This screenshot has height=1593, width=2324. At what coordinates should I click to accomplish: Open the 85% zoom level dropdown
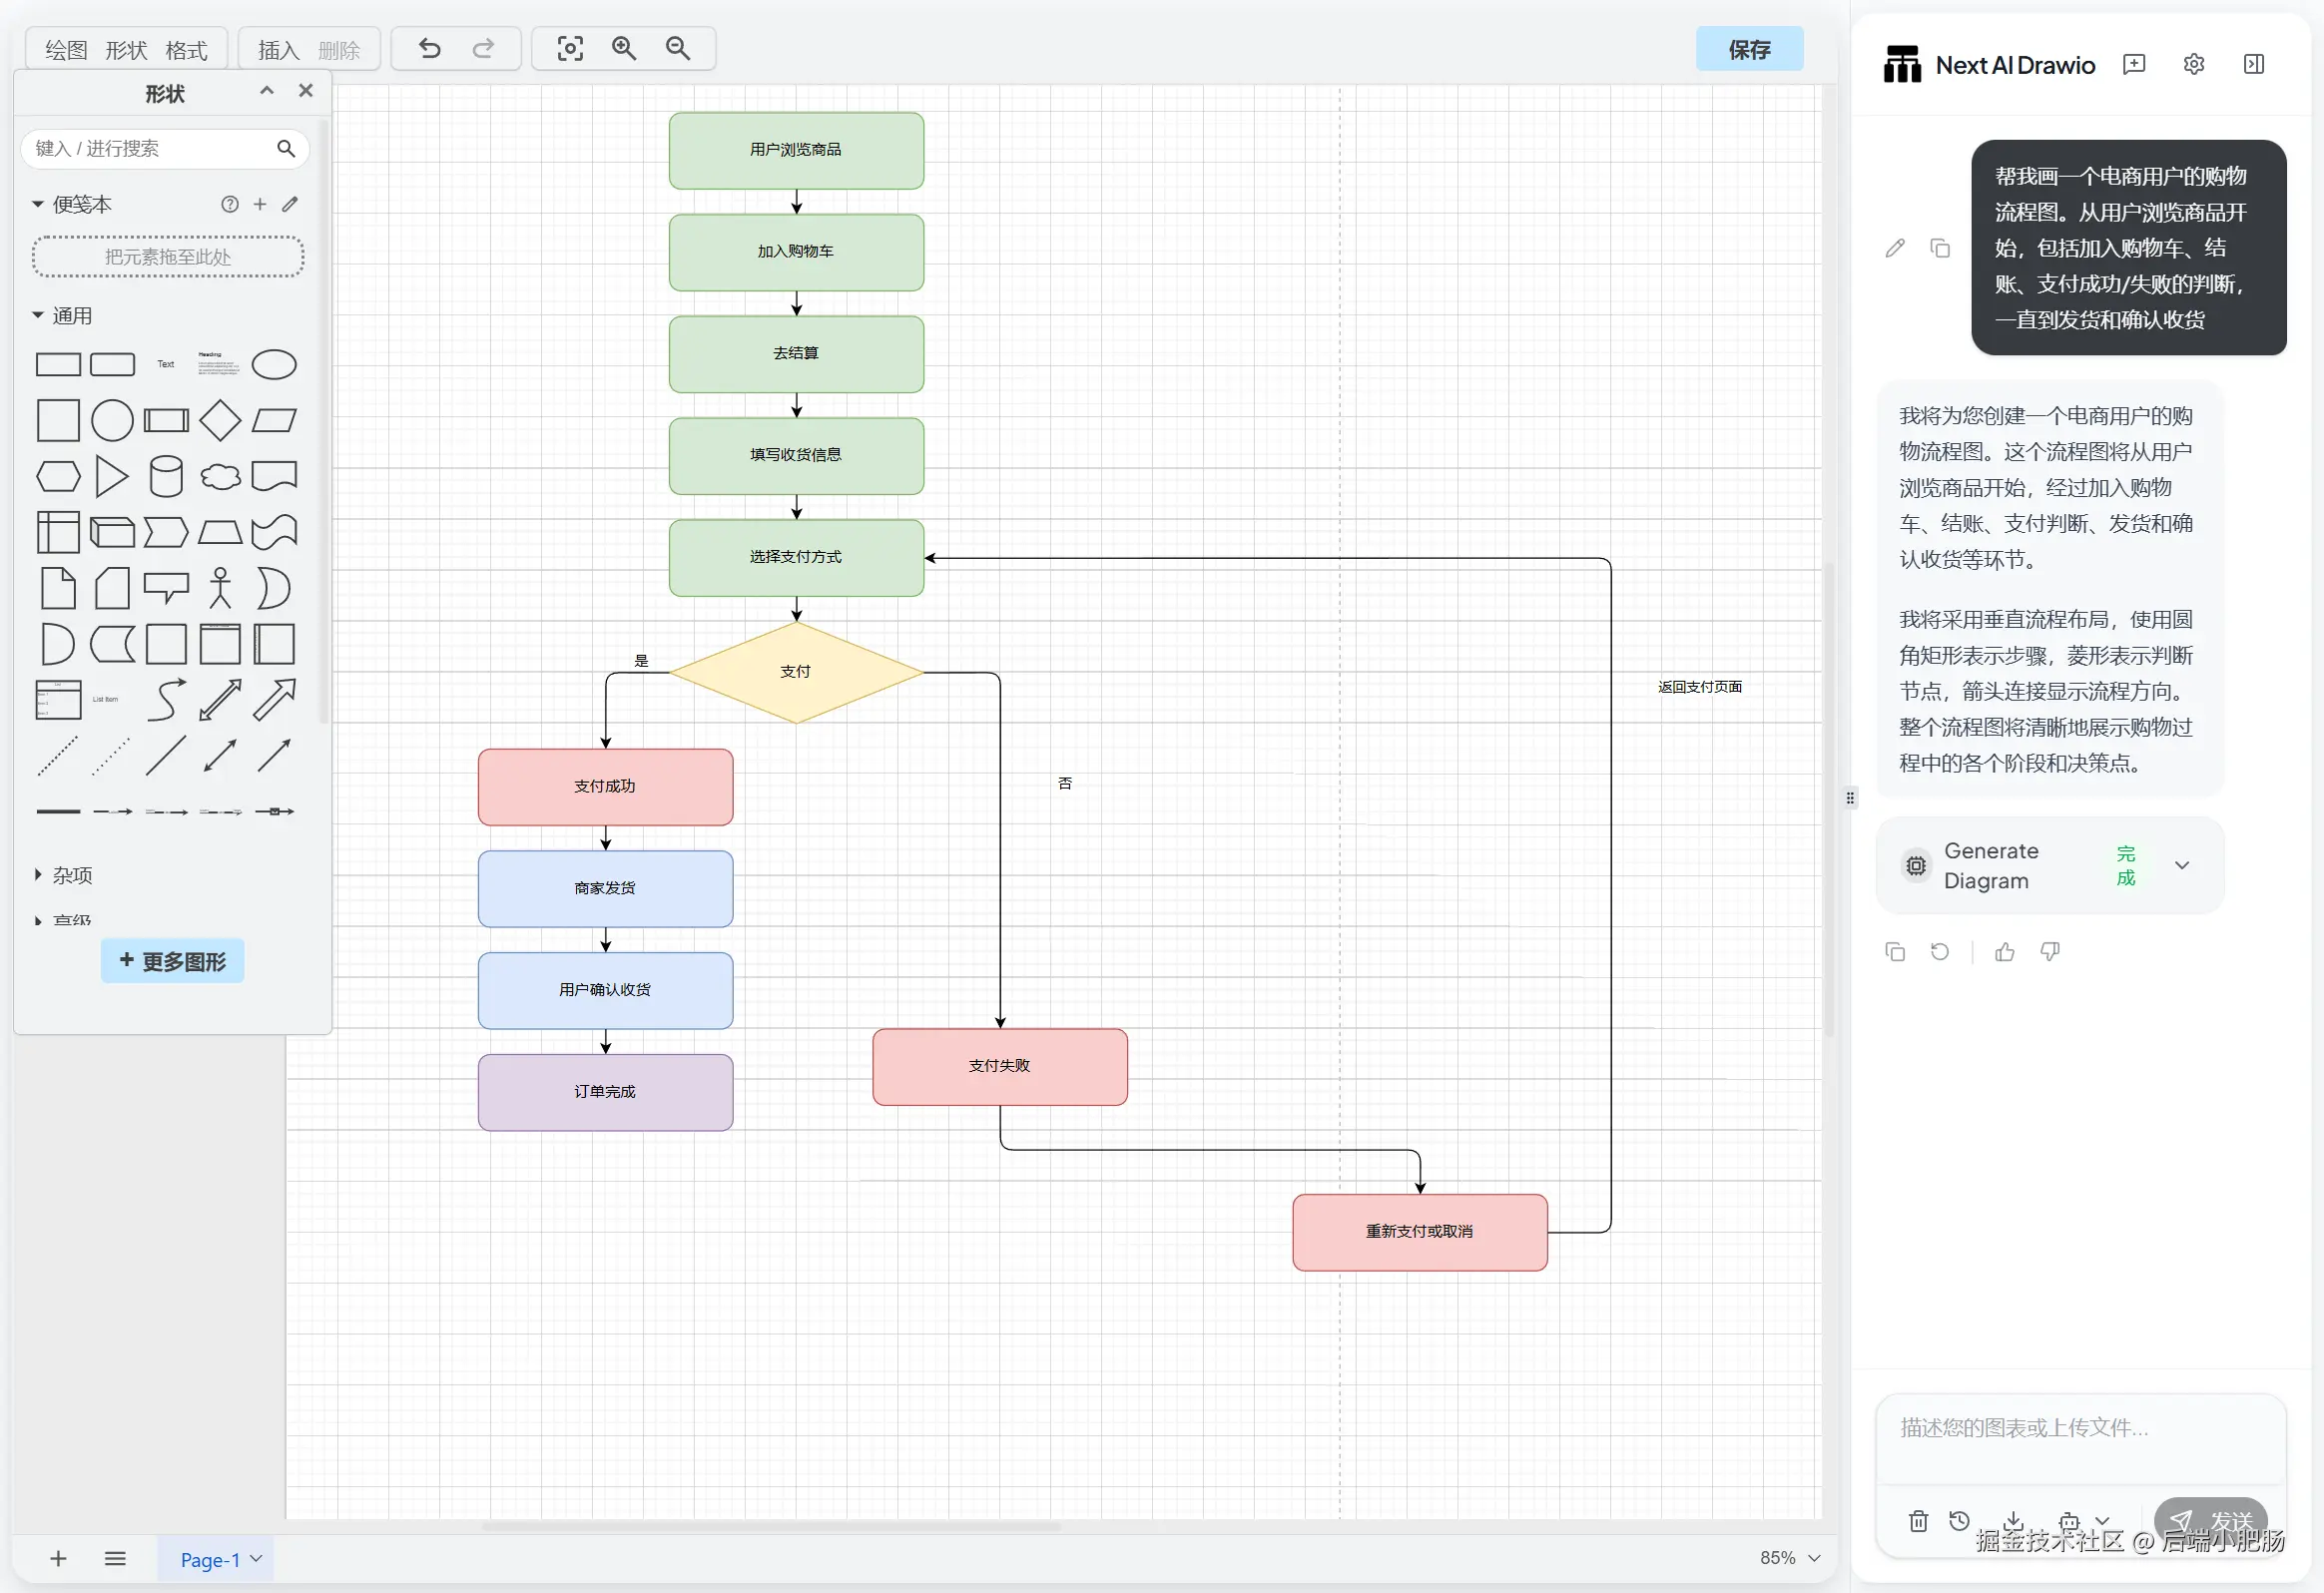pos(1790,1557)
